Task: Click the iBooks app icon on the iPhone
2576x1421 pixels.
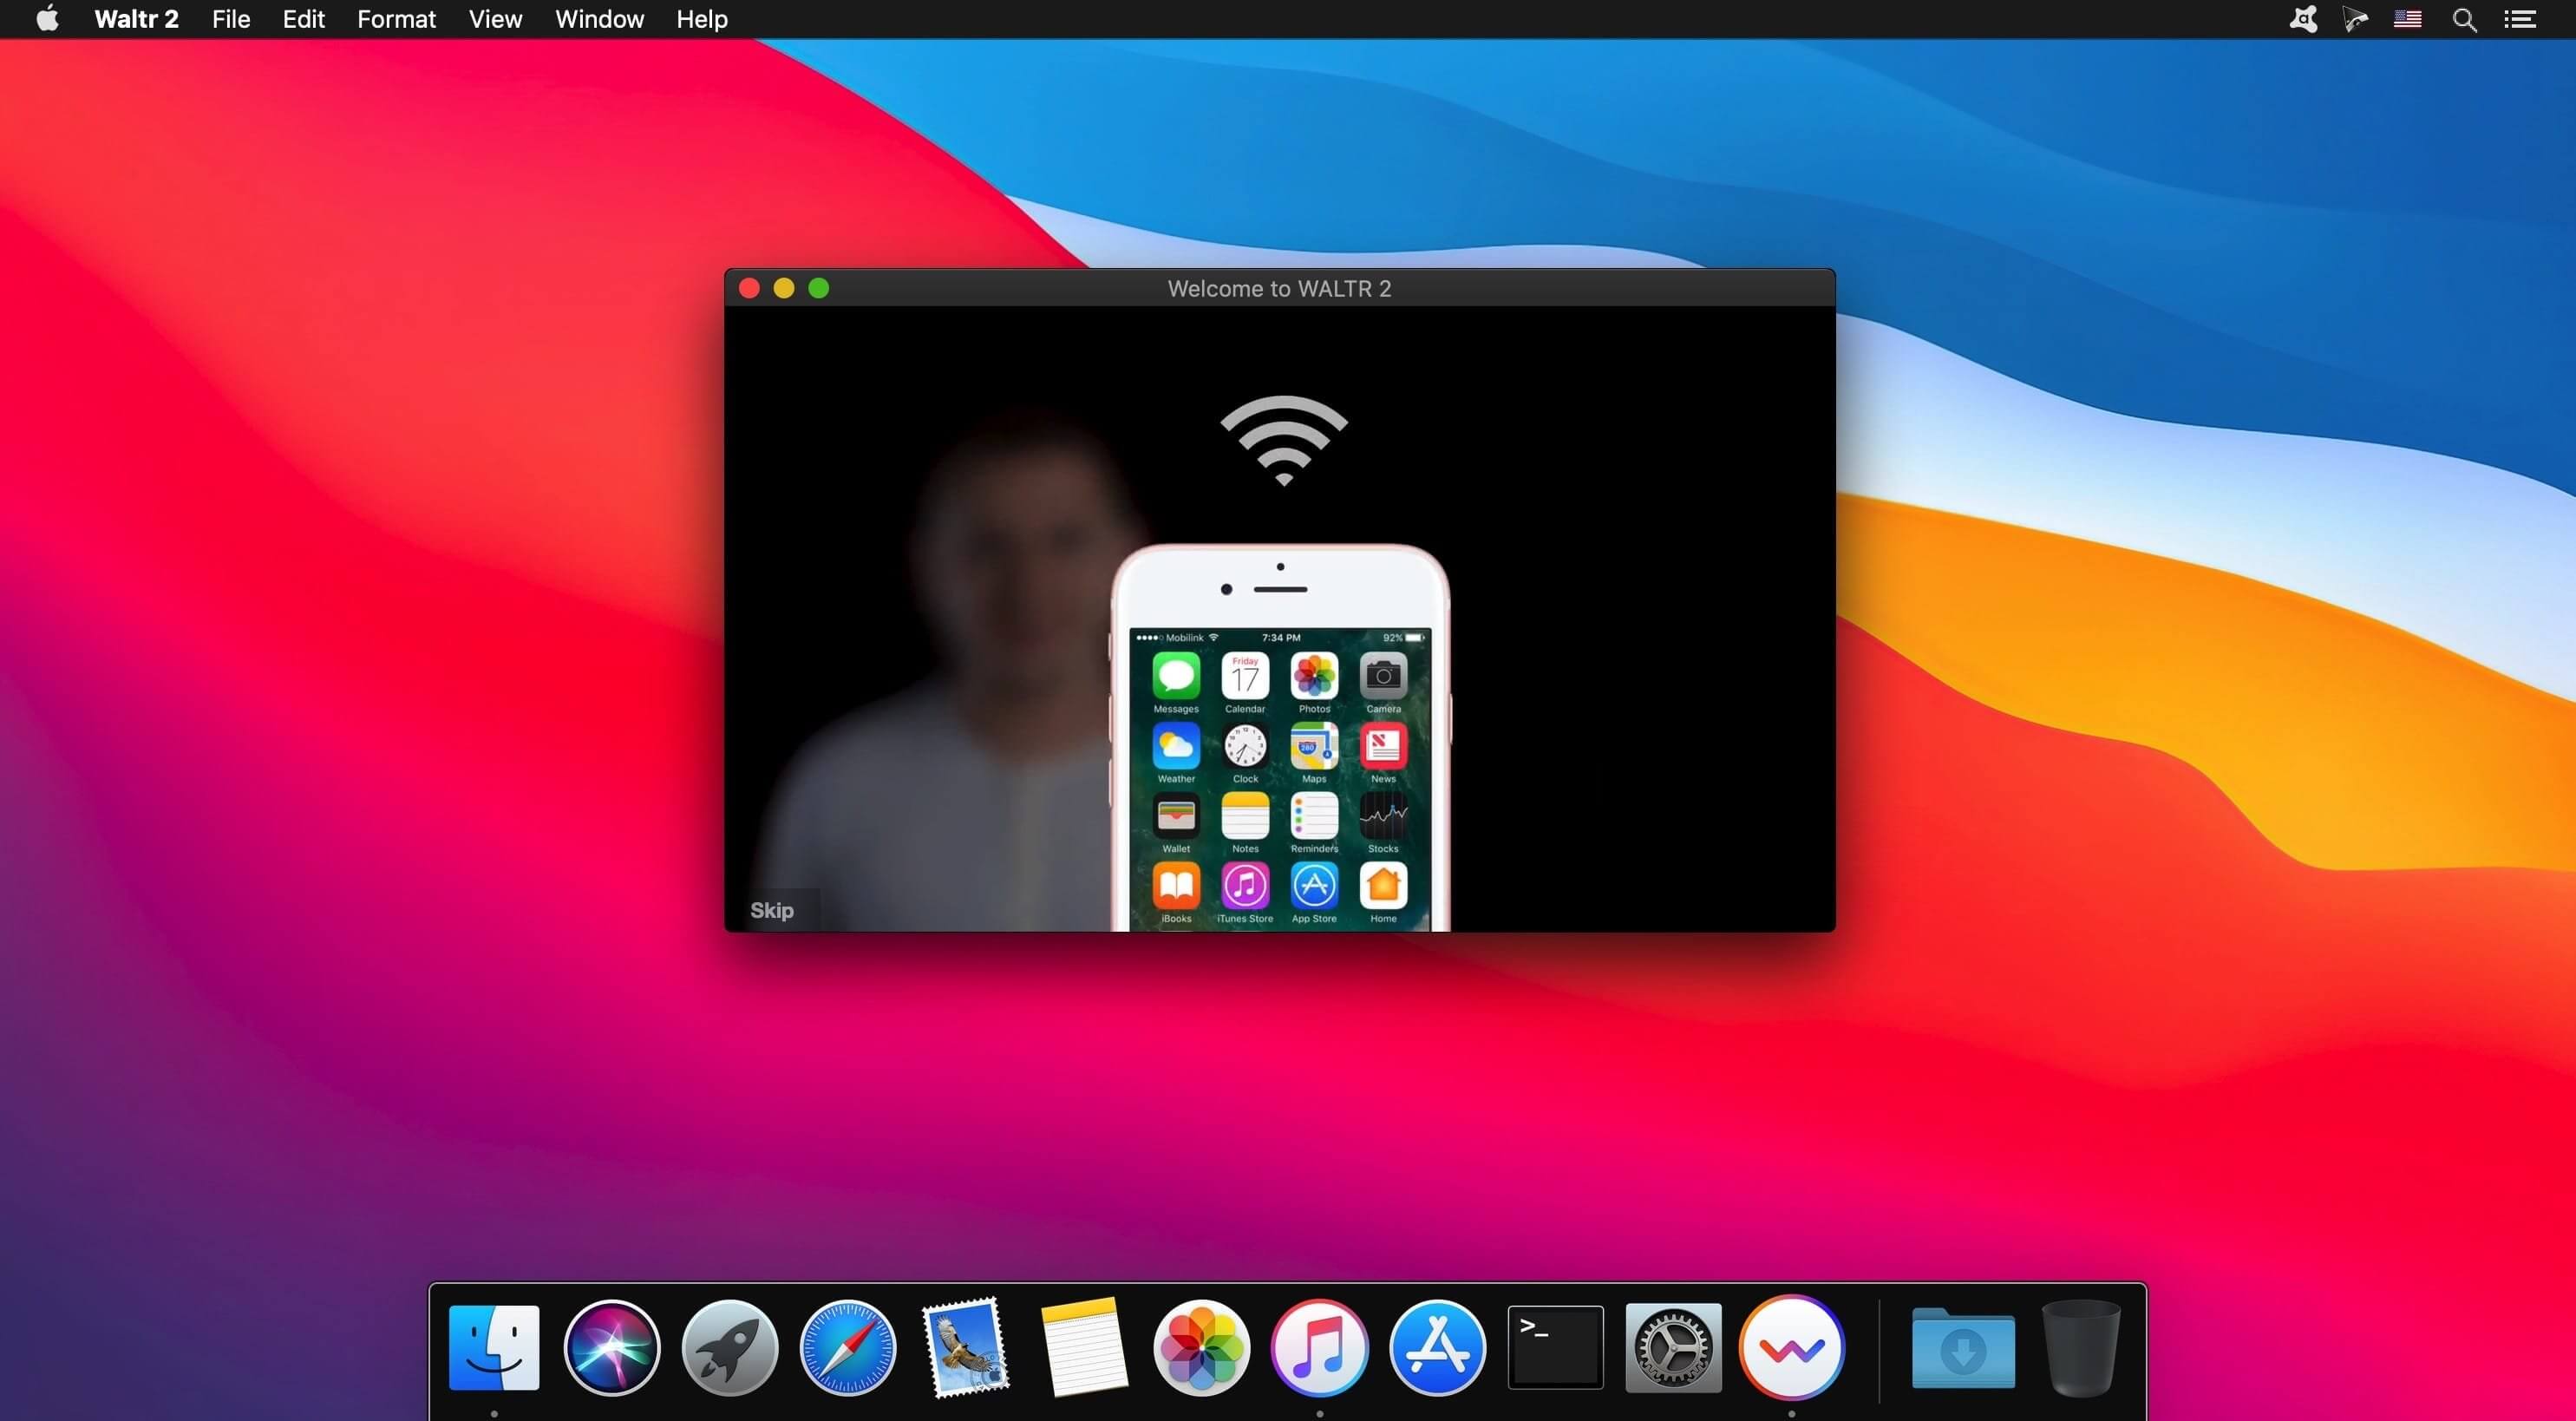Action: (1176, 886)
